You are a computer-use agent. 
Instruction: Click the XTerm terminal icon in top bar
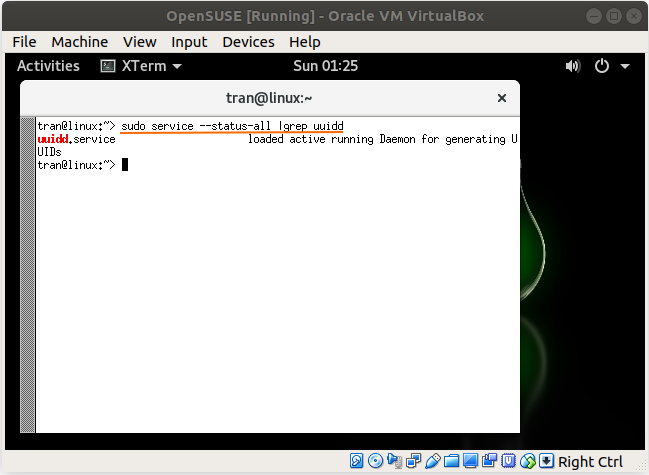pos(108,66)
